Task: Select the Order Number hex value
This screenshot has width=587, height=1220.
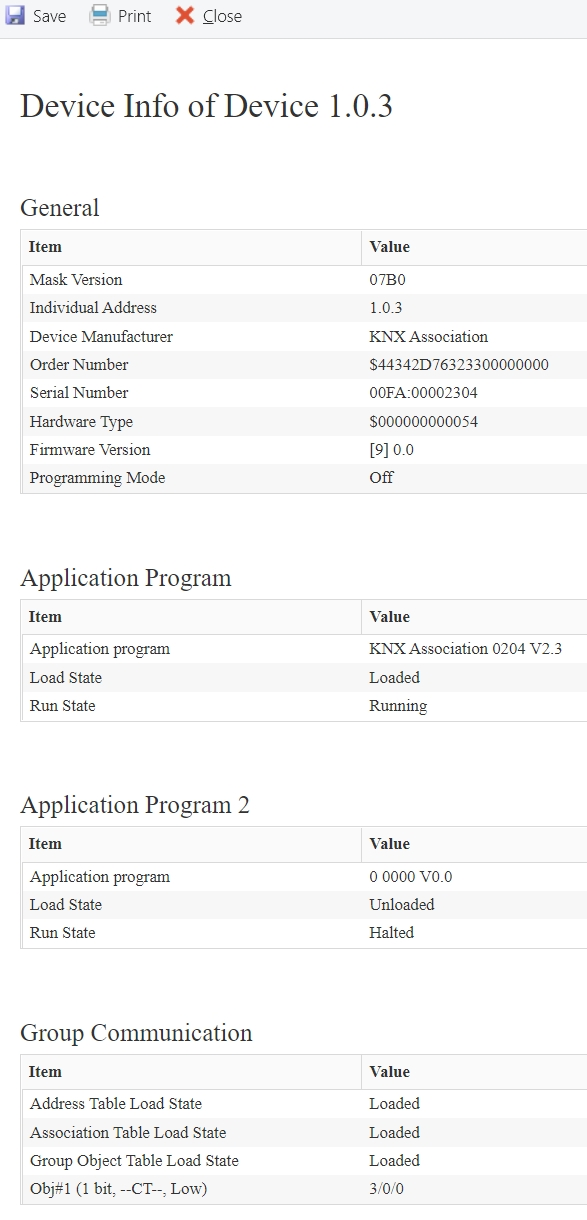Action: pos(459,365)
